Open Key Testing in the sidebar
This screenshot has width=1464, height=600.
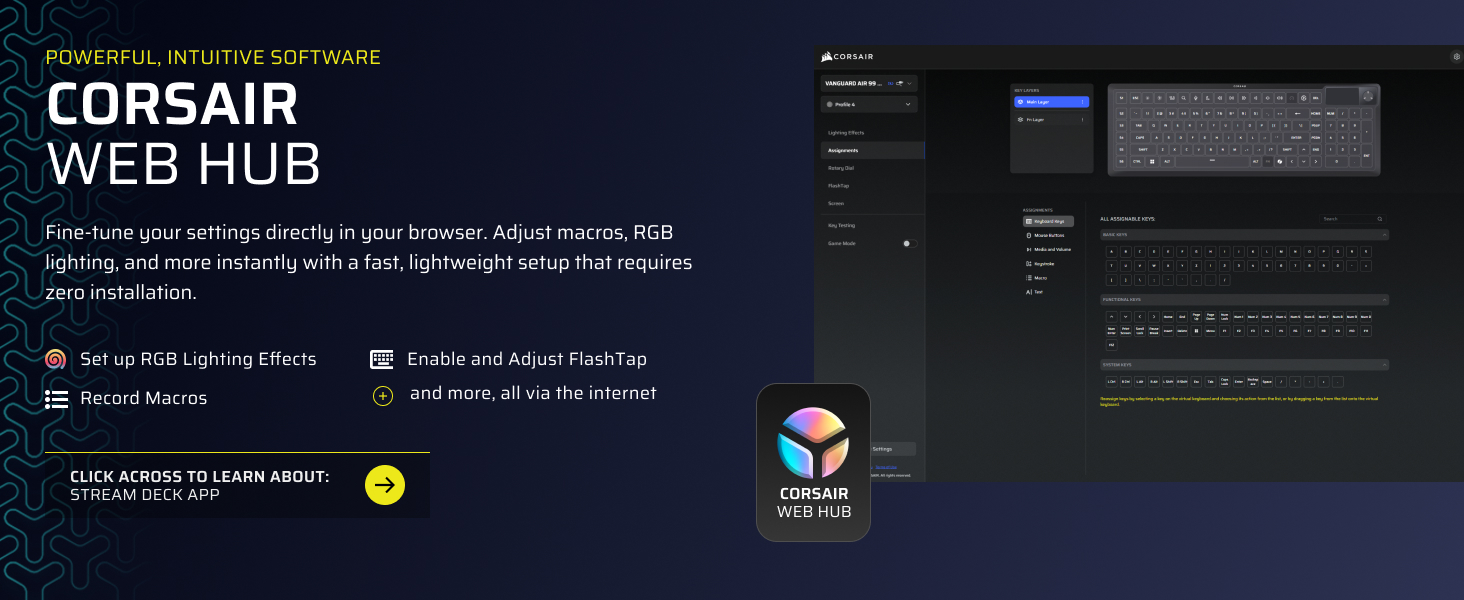(x=841, y=226)
